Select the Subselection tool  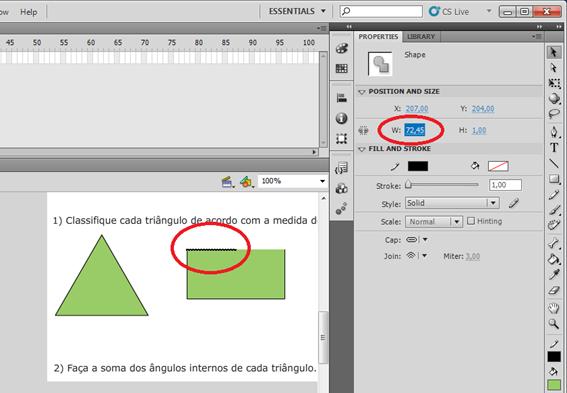tap(554, 68)
